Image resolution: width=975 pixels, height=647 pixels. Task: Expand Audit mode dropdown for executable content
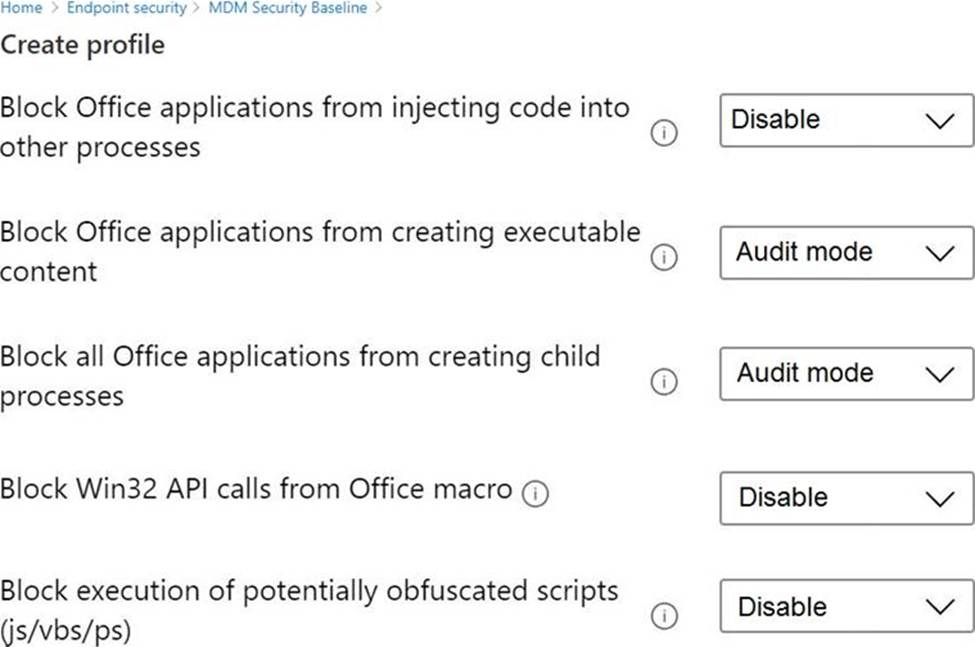(846, 252)
